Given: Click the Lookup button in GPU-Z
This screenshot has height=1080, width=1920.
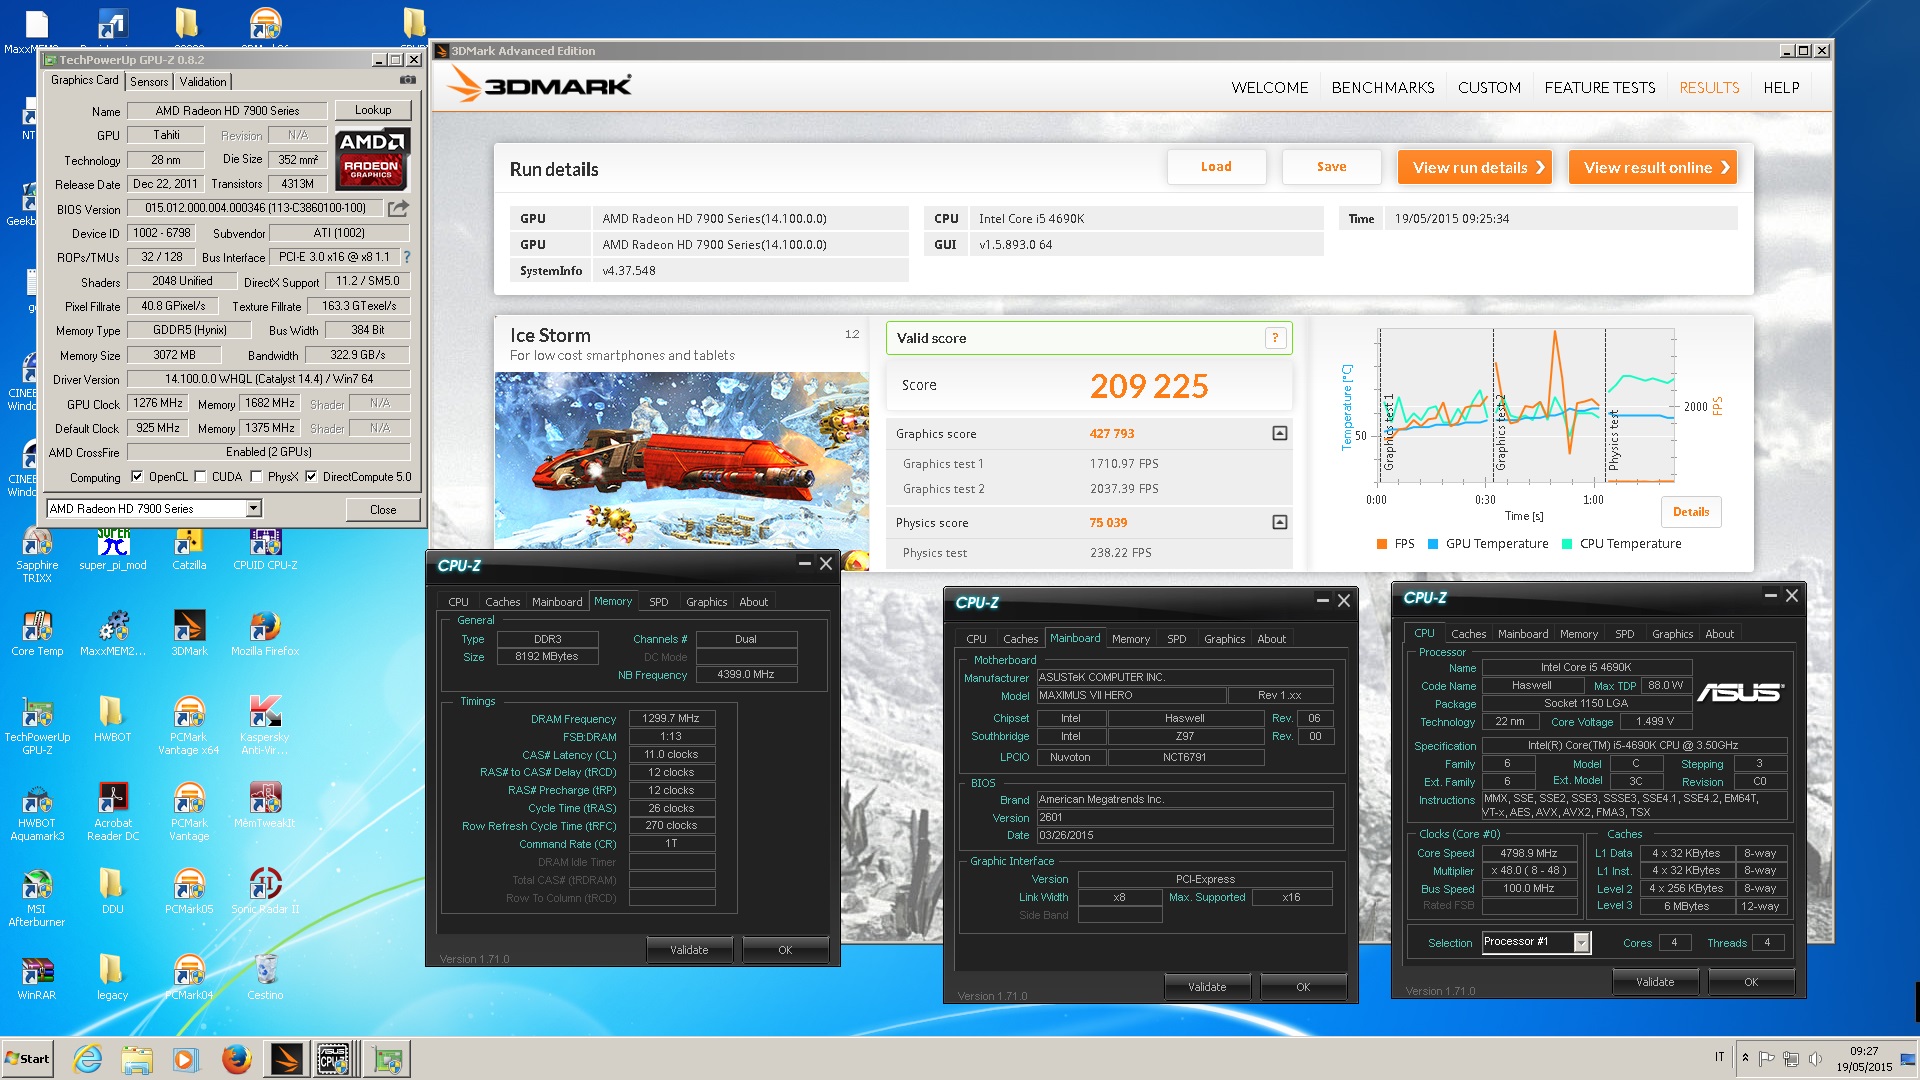Looking at the screenshot, I should click(x=373, y=110).
